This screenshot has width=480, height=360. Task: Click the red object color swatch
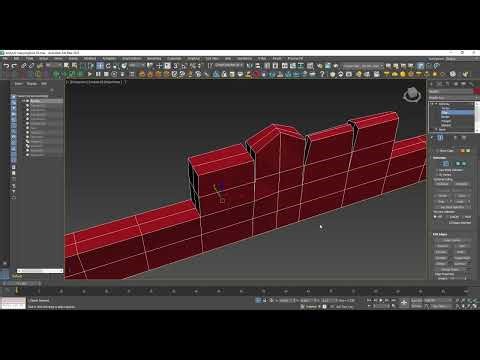pyautogui.click(x=476, y=91)
